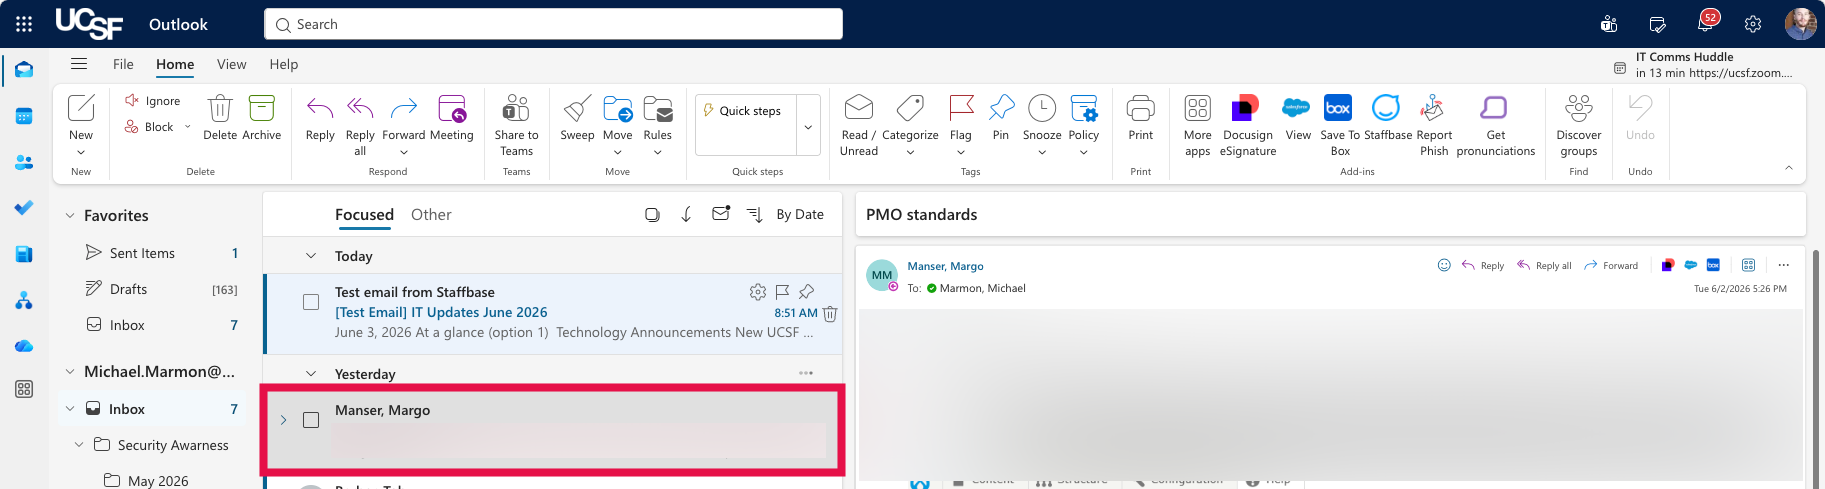Viewport: 1825px width, 489px height.
Task: Click Discover groups
Action: coord(1579,125)
